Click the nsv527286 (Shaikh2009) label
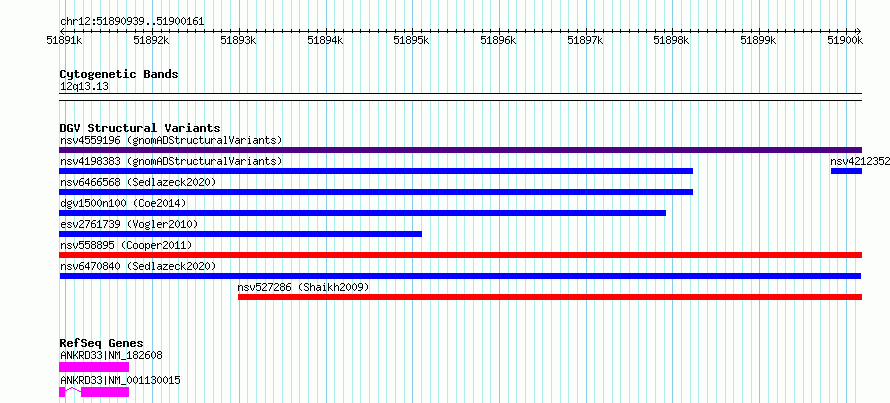The height and width of the screenshot is (403, 890). pyautogui.click(x=303, y=287)
